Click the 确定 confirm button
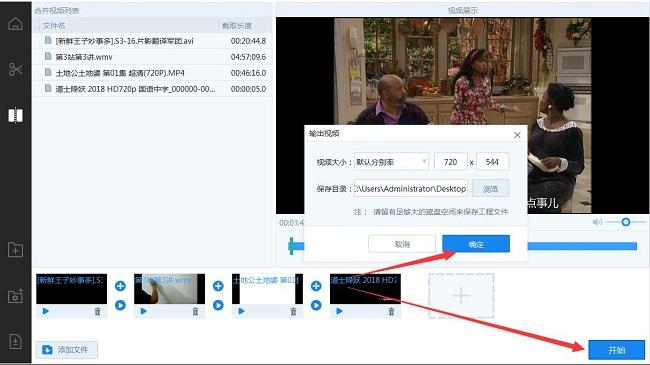Viewport: 650px width, 365px height. click(476, 244)
